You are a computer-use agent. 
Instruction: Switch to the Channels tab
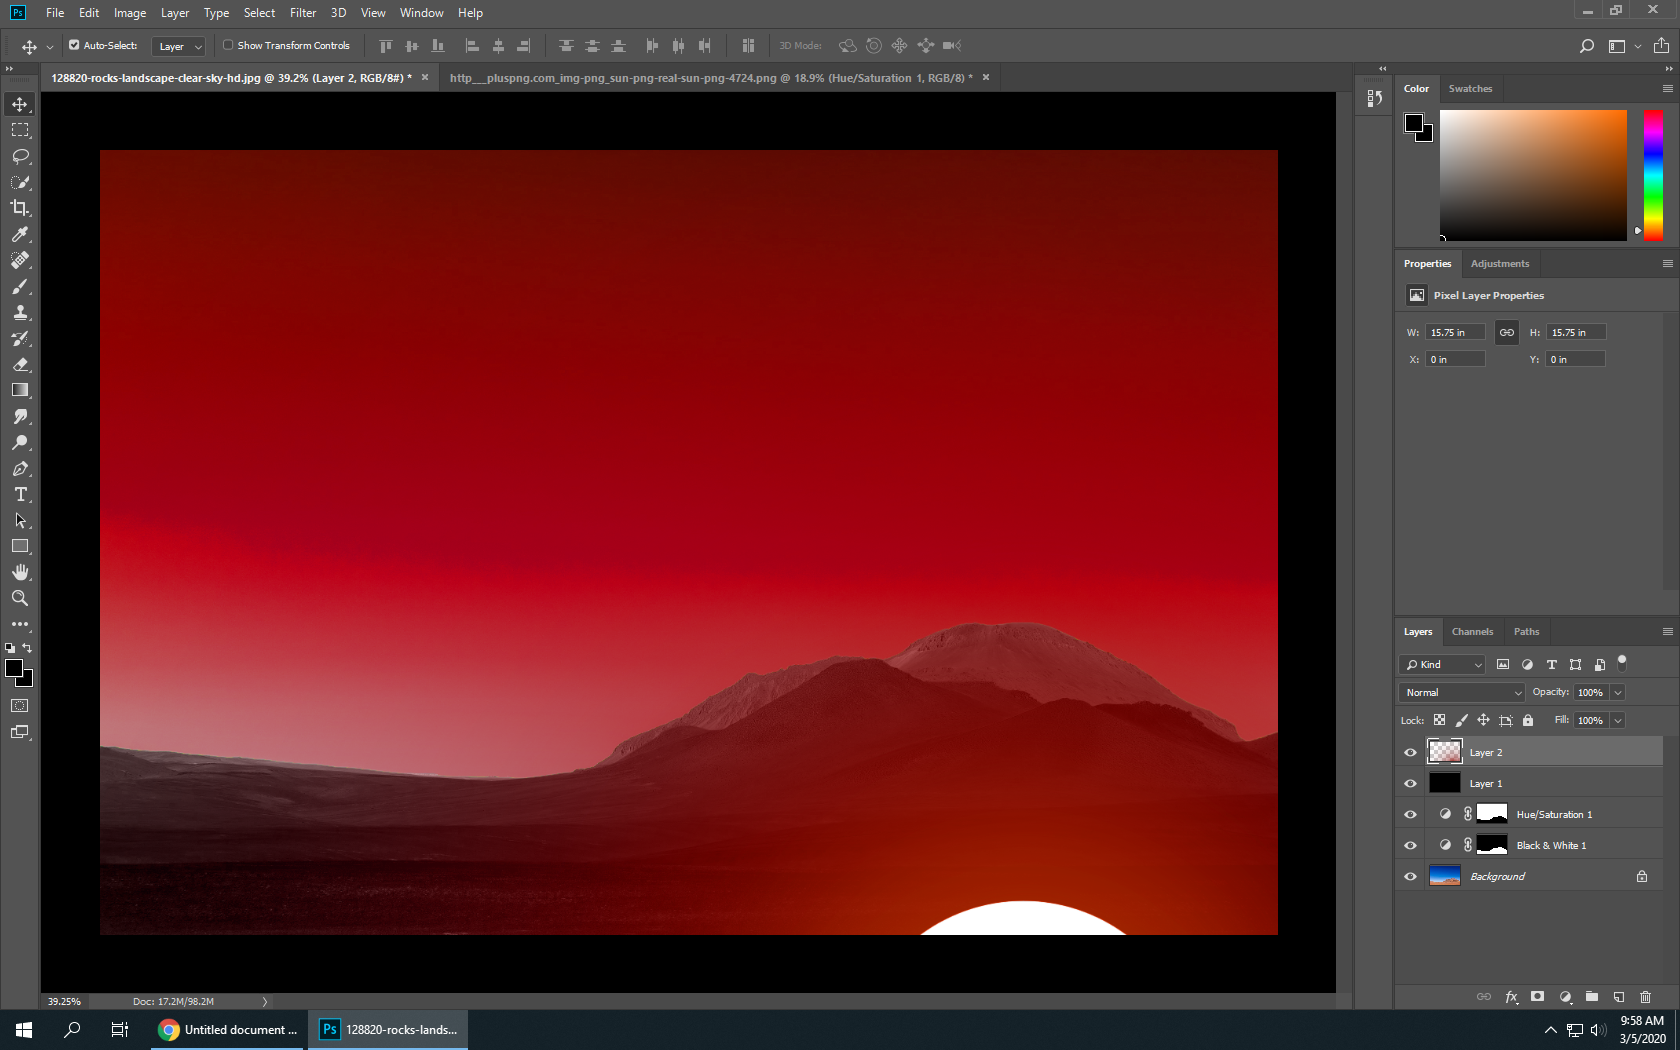click(x=1472, y=631)
